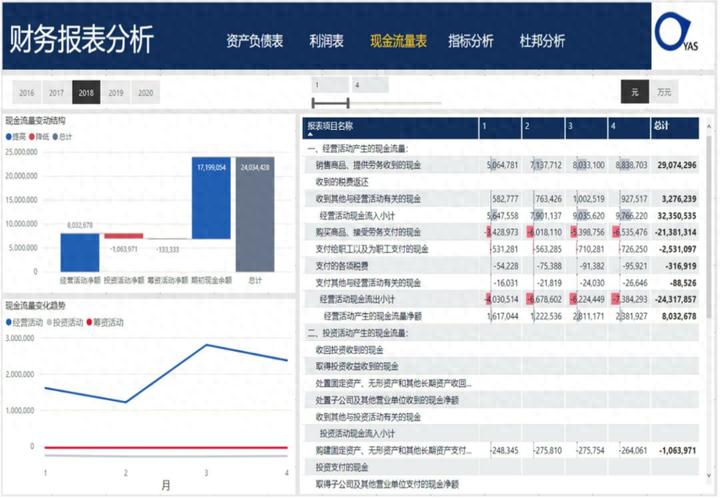Toggle 提高 legend in waterfall chart
The height and width of the screenshot is (499, 720).
coord(16,137)
